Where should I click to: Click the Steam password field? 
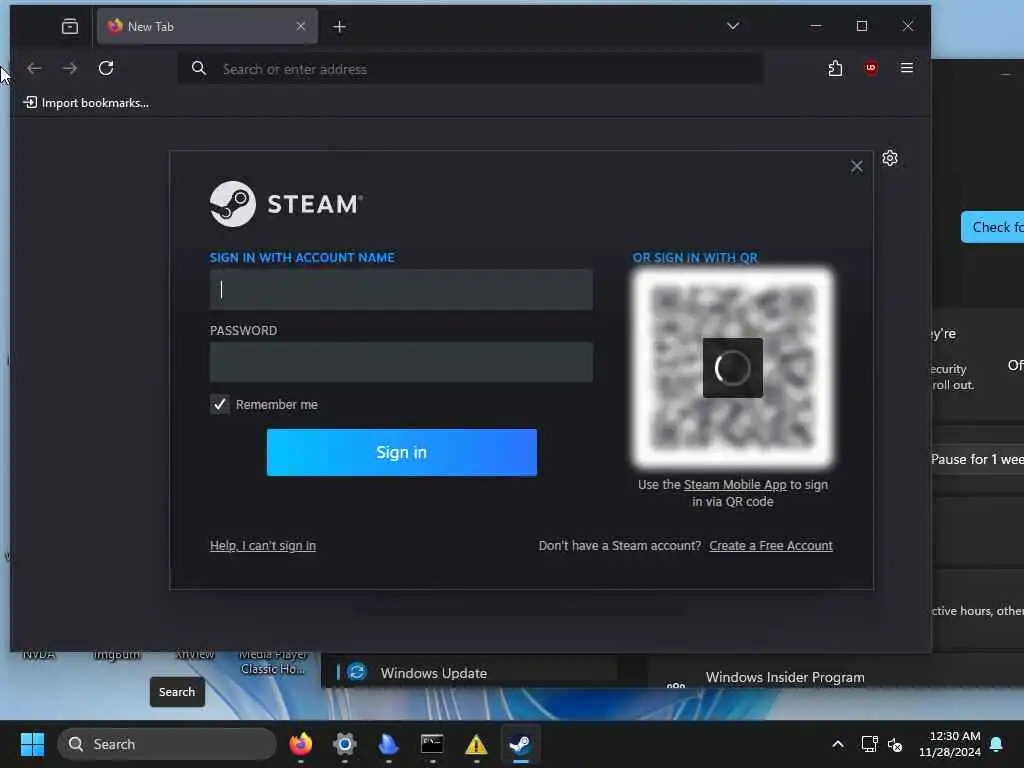pos(401,362)
